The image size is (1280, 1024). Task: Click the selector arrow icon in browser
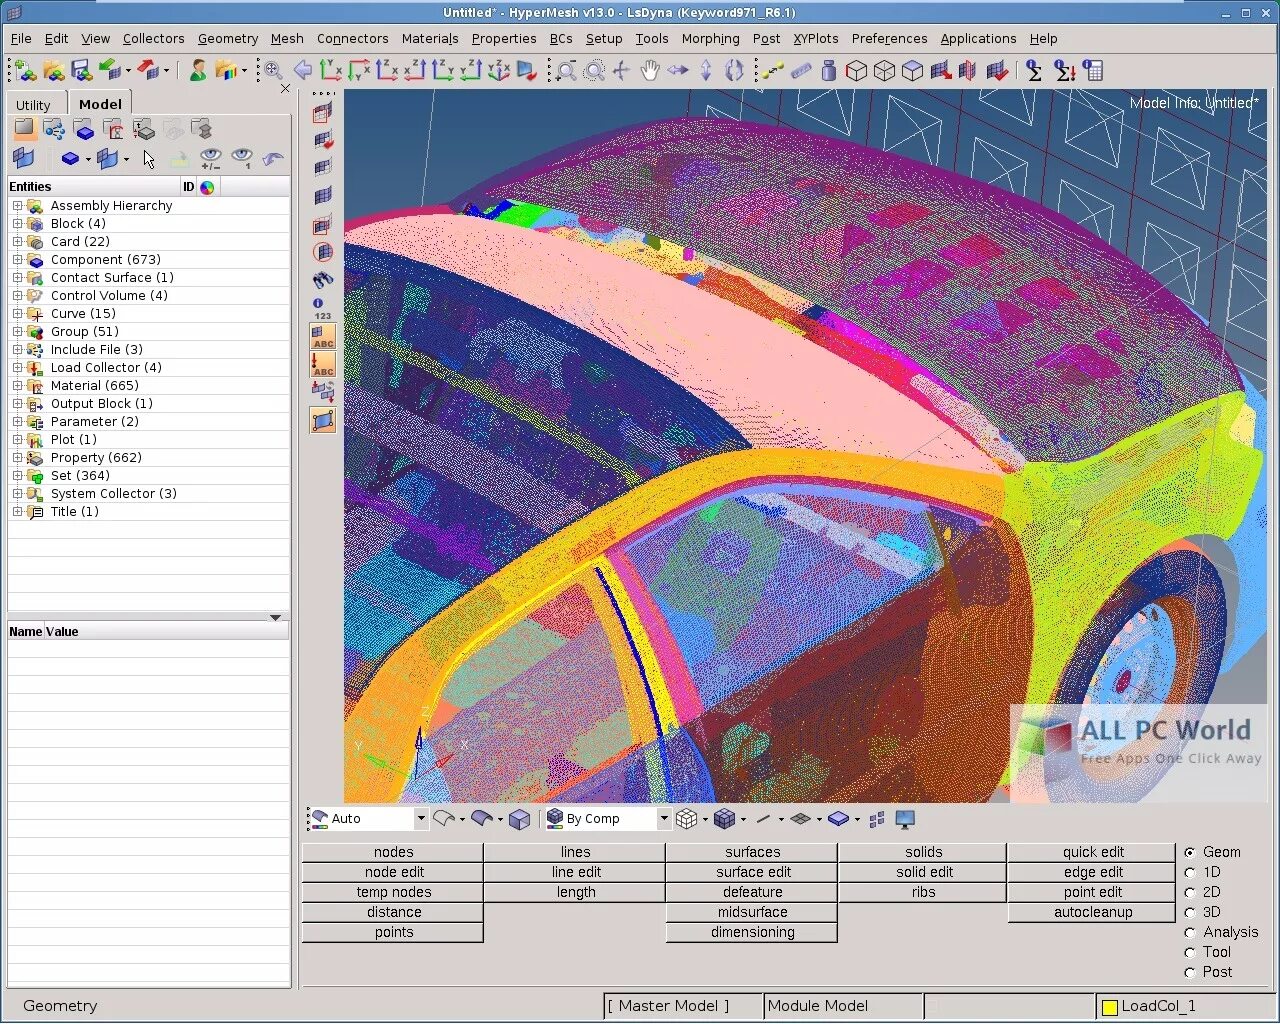[x=148, y=159]
